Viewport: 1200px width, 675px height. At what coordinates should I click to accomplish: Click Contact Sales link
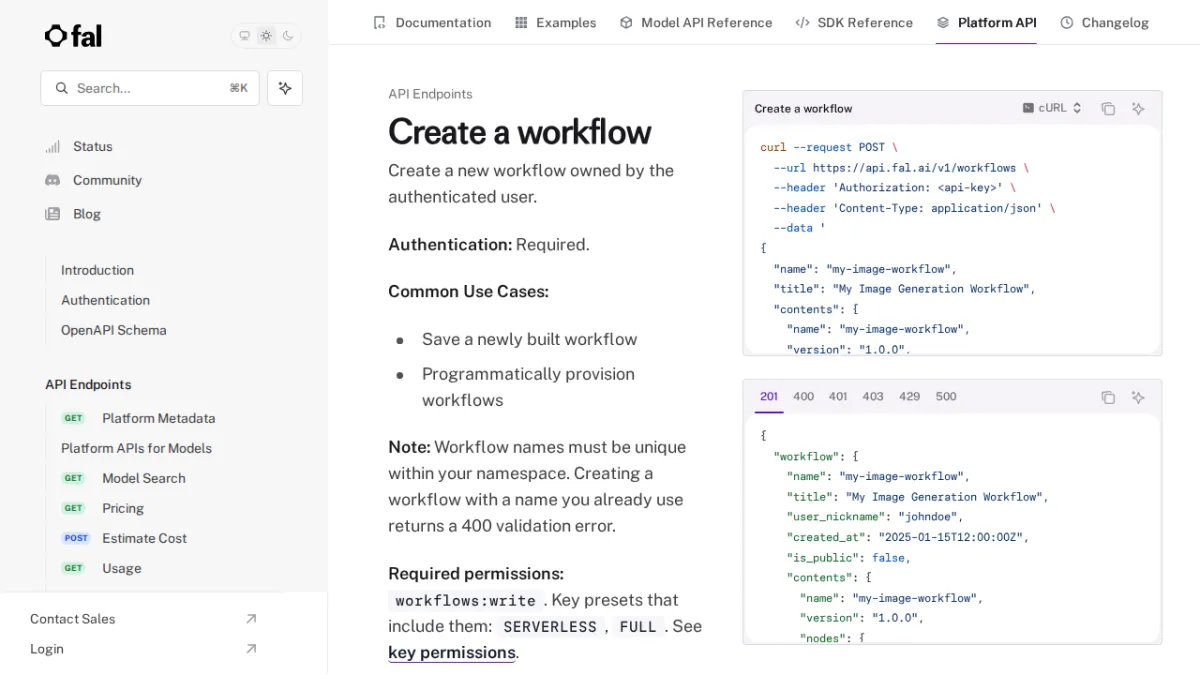(72, 619)
